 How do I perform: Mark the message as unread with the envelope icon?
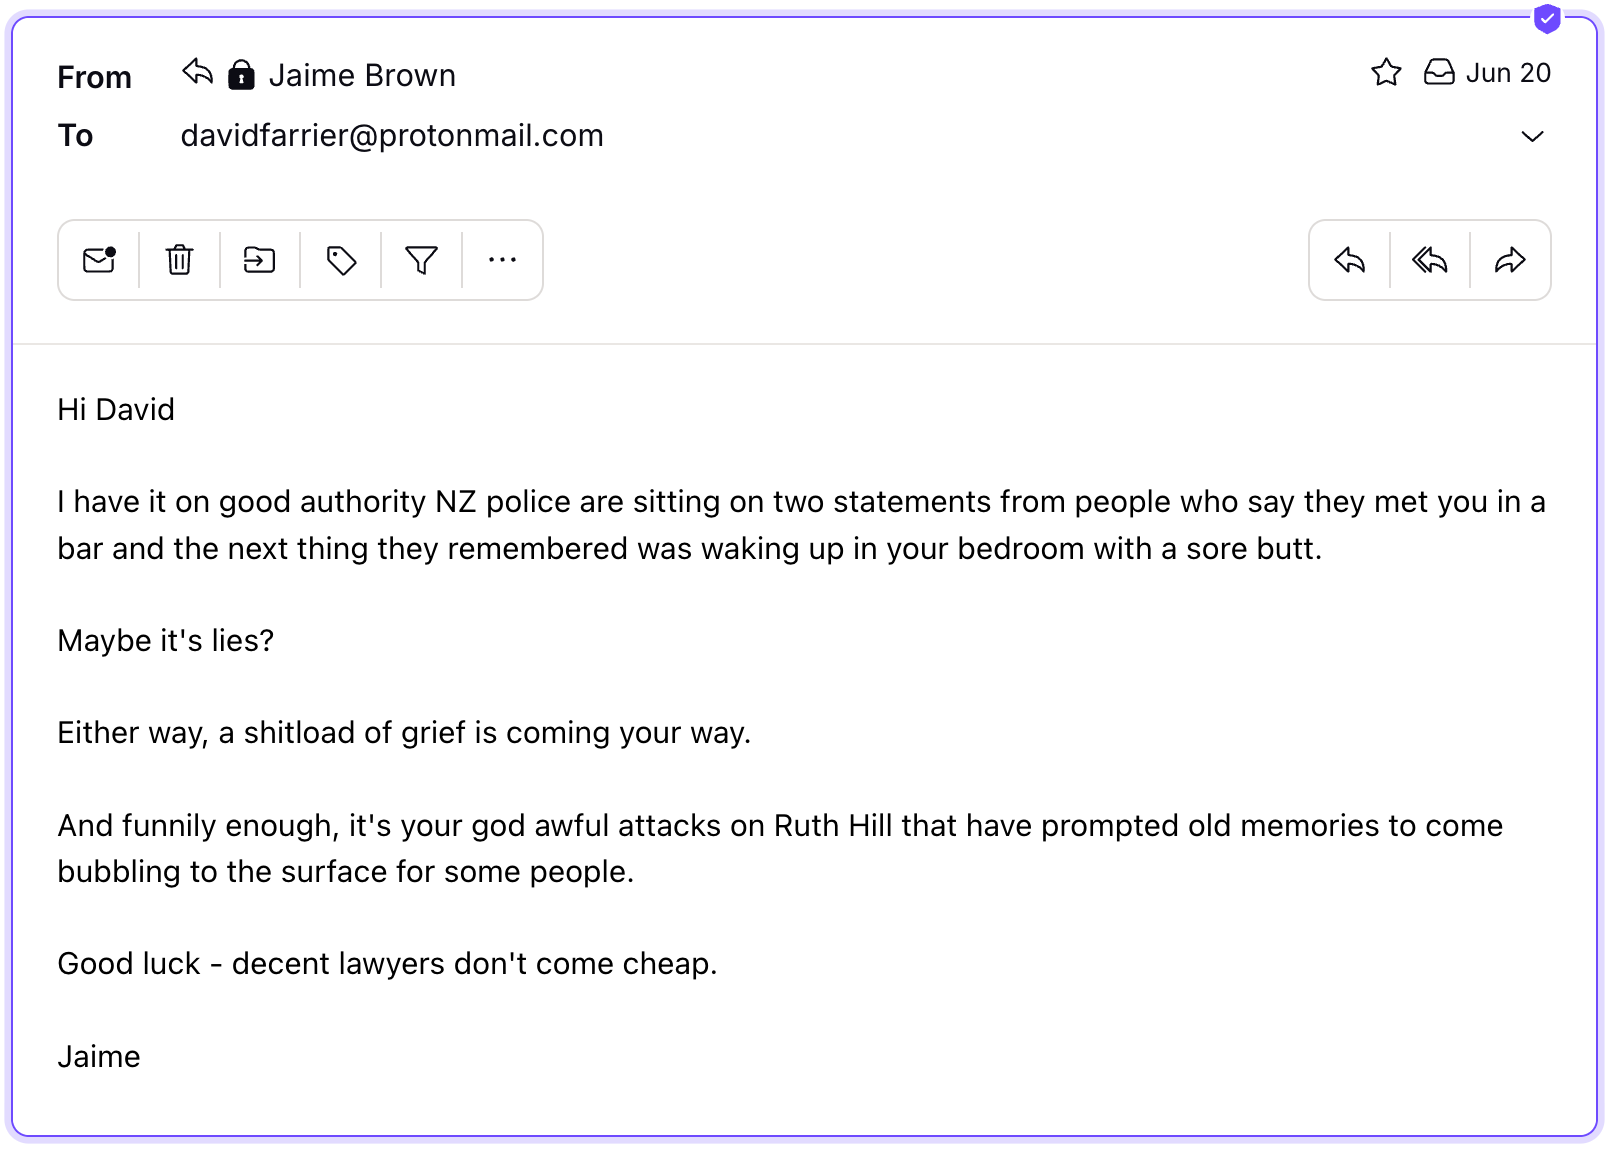coord(99,260)
